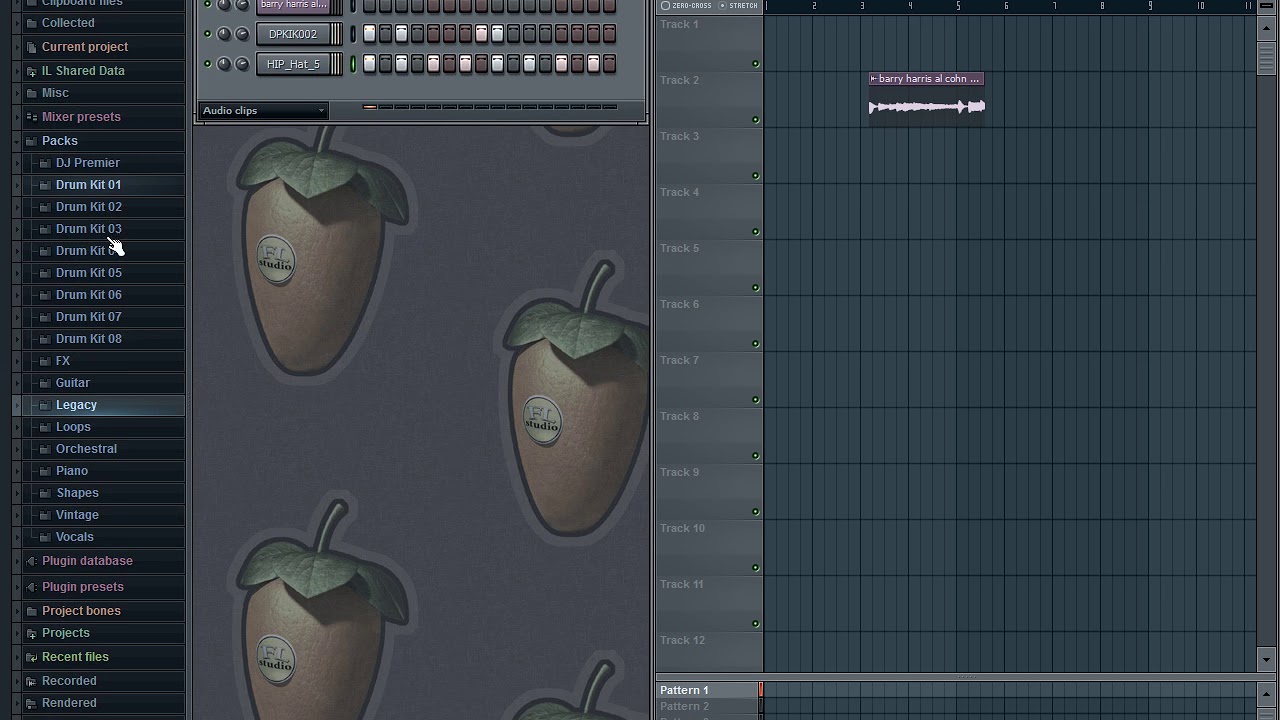Click the folder icon beside Vintage
Image resolution: width=1280 pixels, height=720 pixels.
tap(45, 515)
